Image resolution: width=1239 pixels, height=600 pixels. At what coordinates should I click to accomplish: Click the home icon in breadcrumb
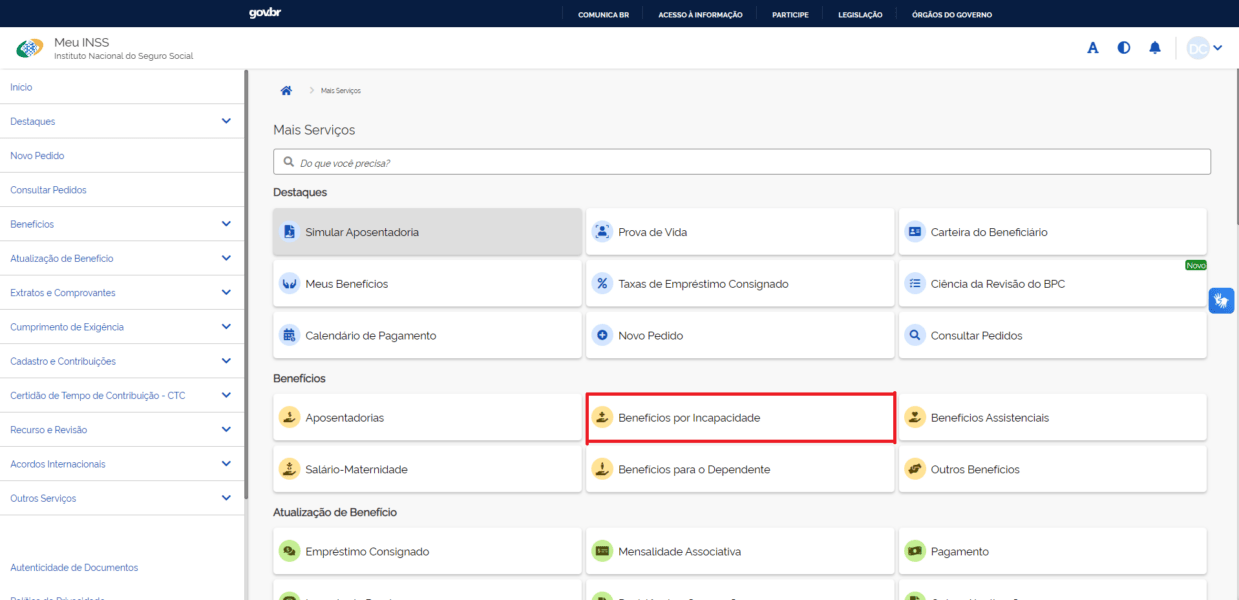tap(286, 90)
